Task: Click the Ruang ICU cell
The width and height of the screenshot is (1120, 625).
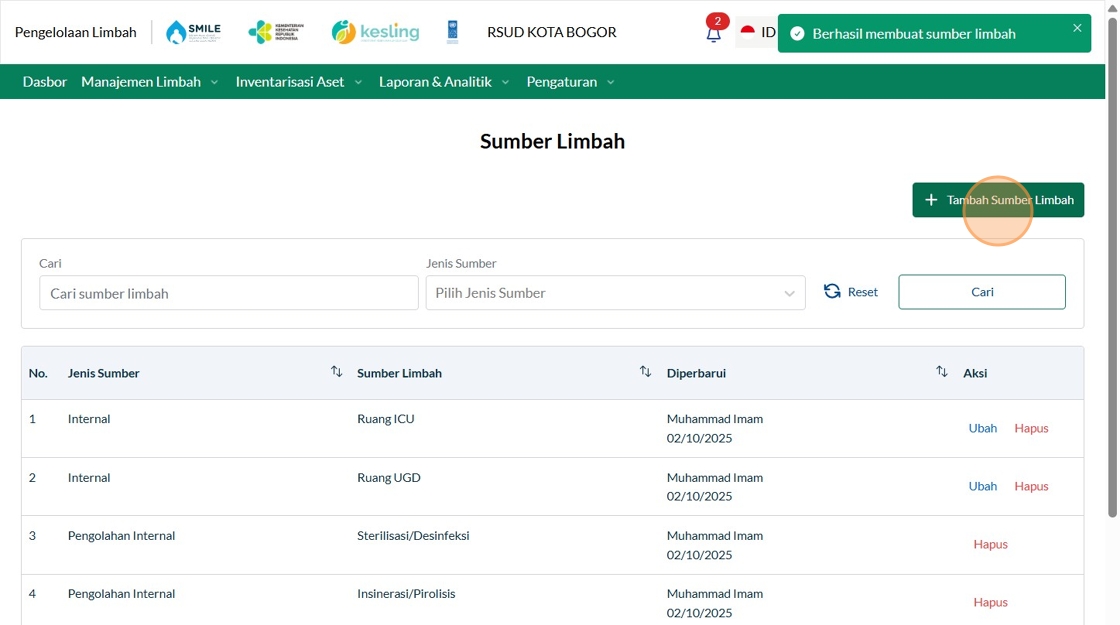Action: pos(386,419)
